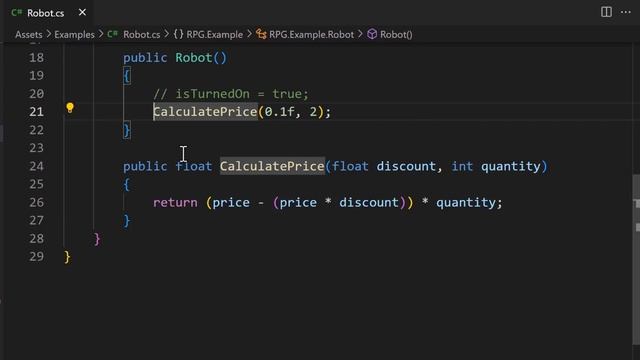Click the isTurnedOn comment on line 20
640x360 pixels.
pos(231,94)
